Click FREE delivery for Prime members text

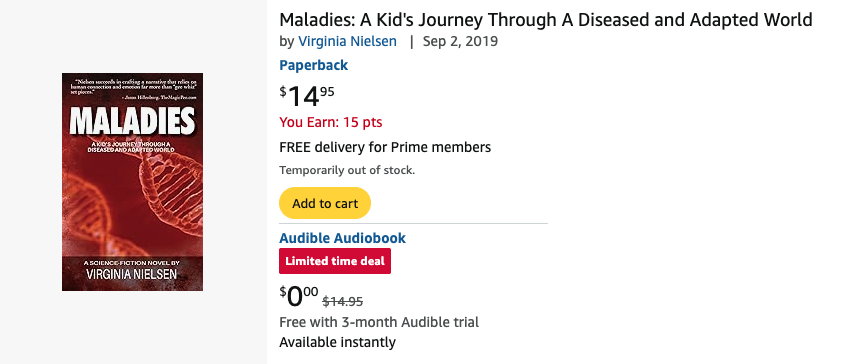pos(385,147)
